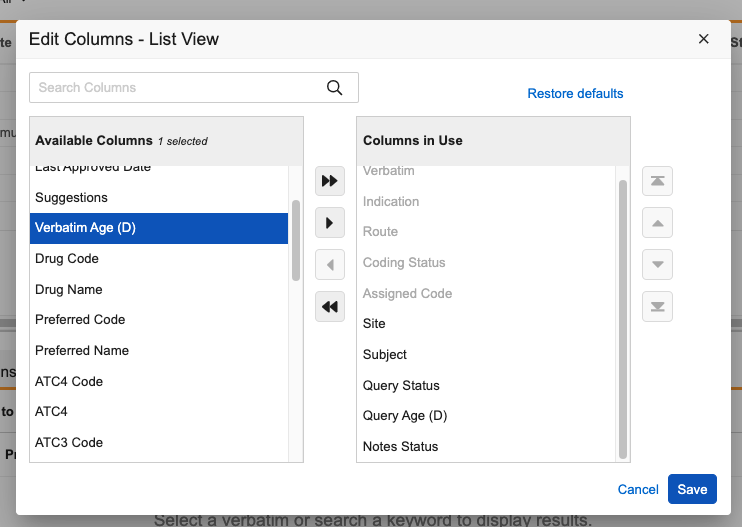
Task: Click the remove all columns double-arrow button
Action: (329, 307)
